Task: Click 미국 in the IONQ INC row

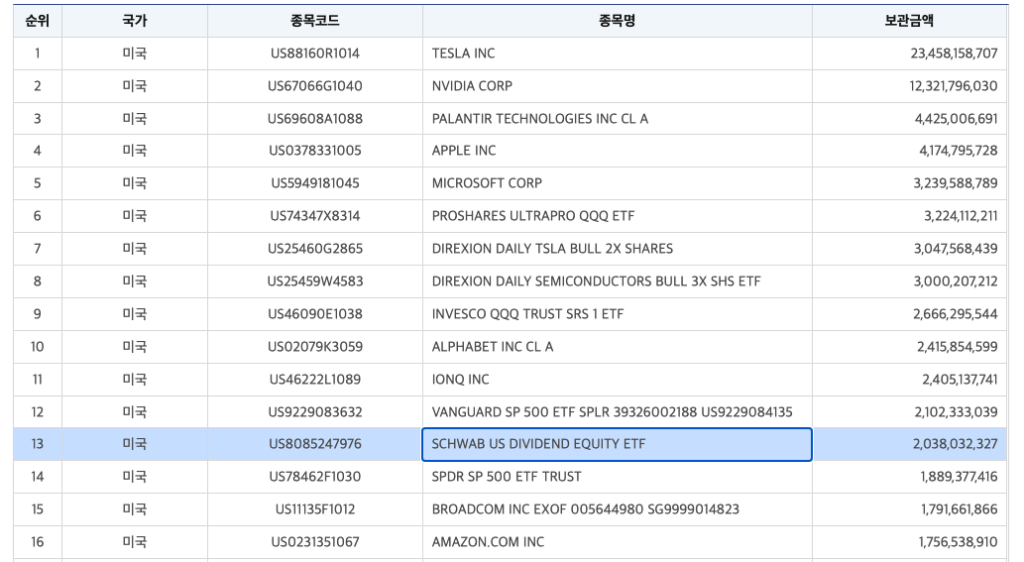Action: coord(135,379)
